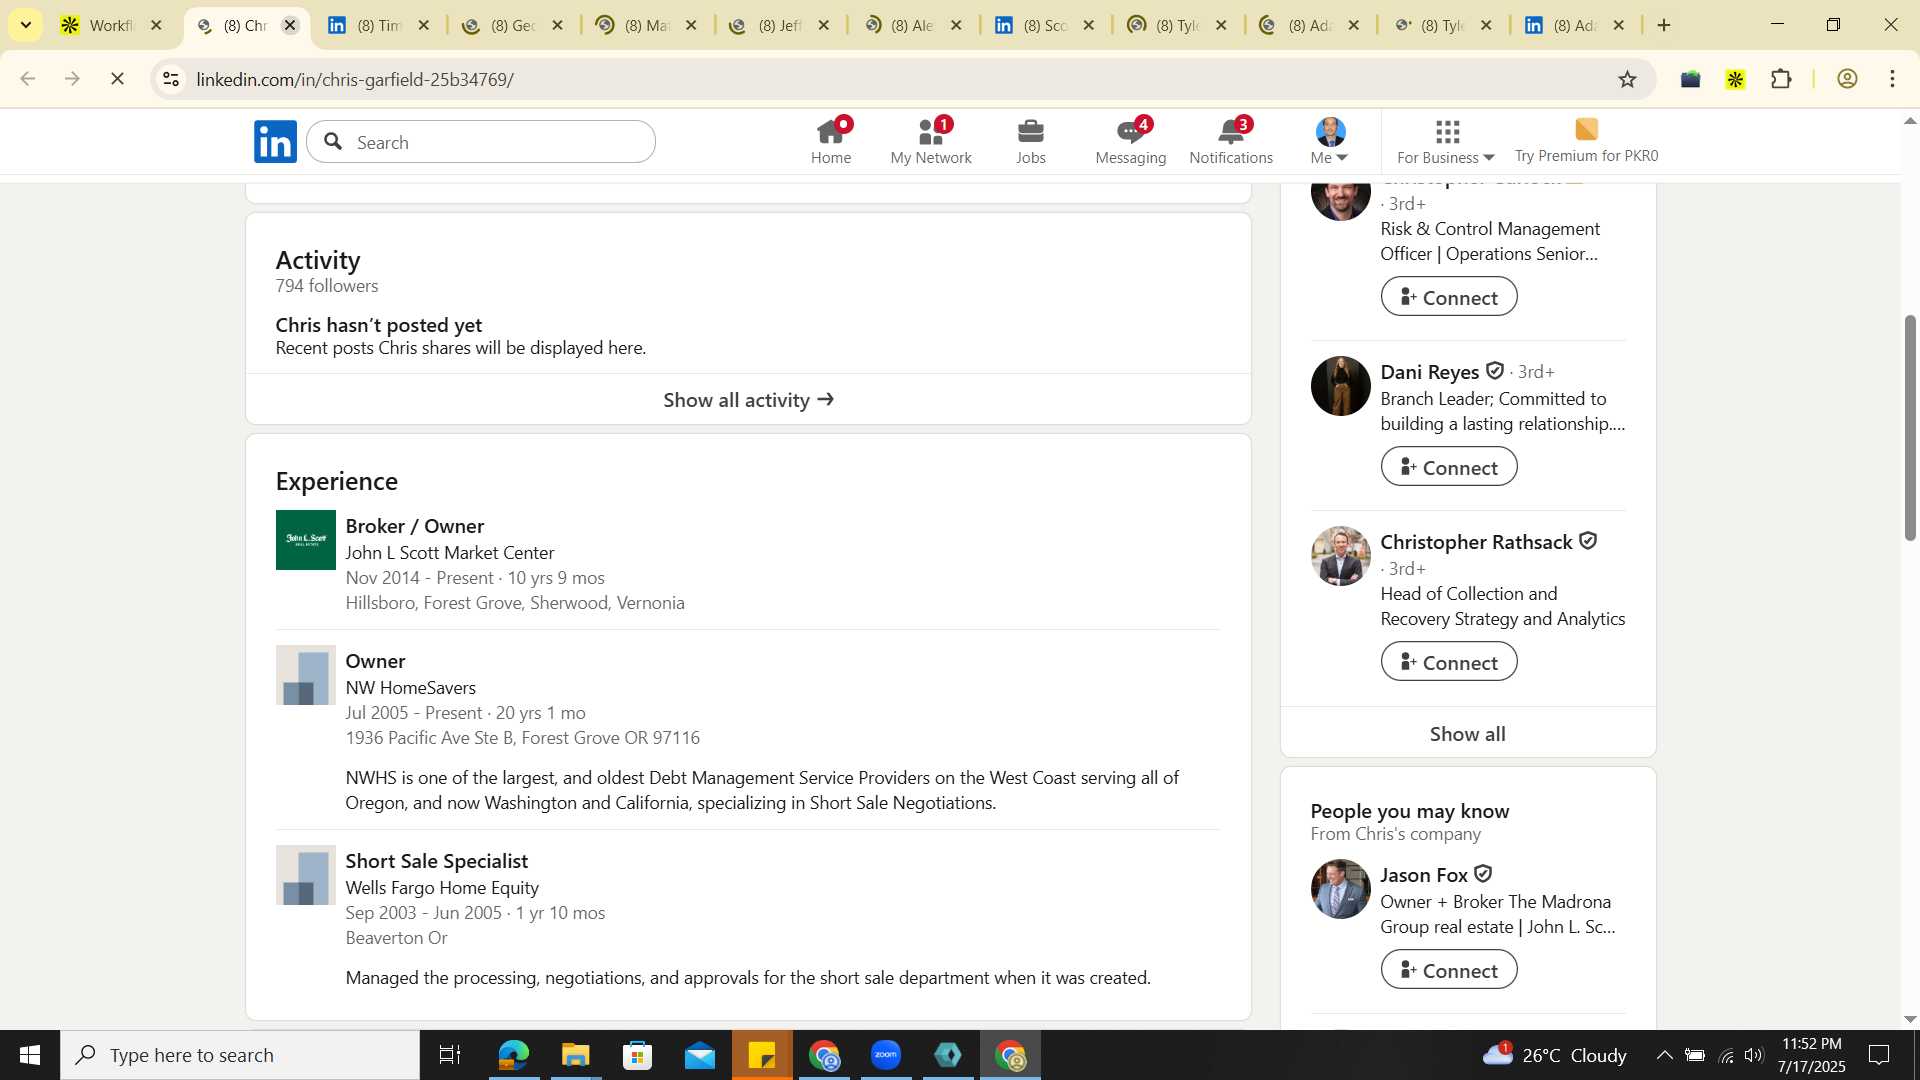Open Dani Reyes profile photo
Image resolution: width=1920 pixels, height=1080 pixels.
coord(1341,386)
